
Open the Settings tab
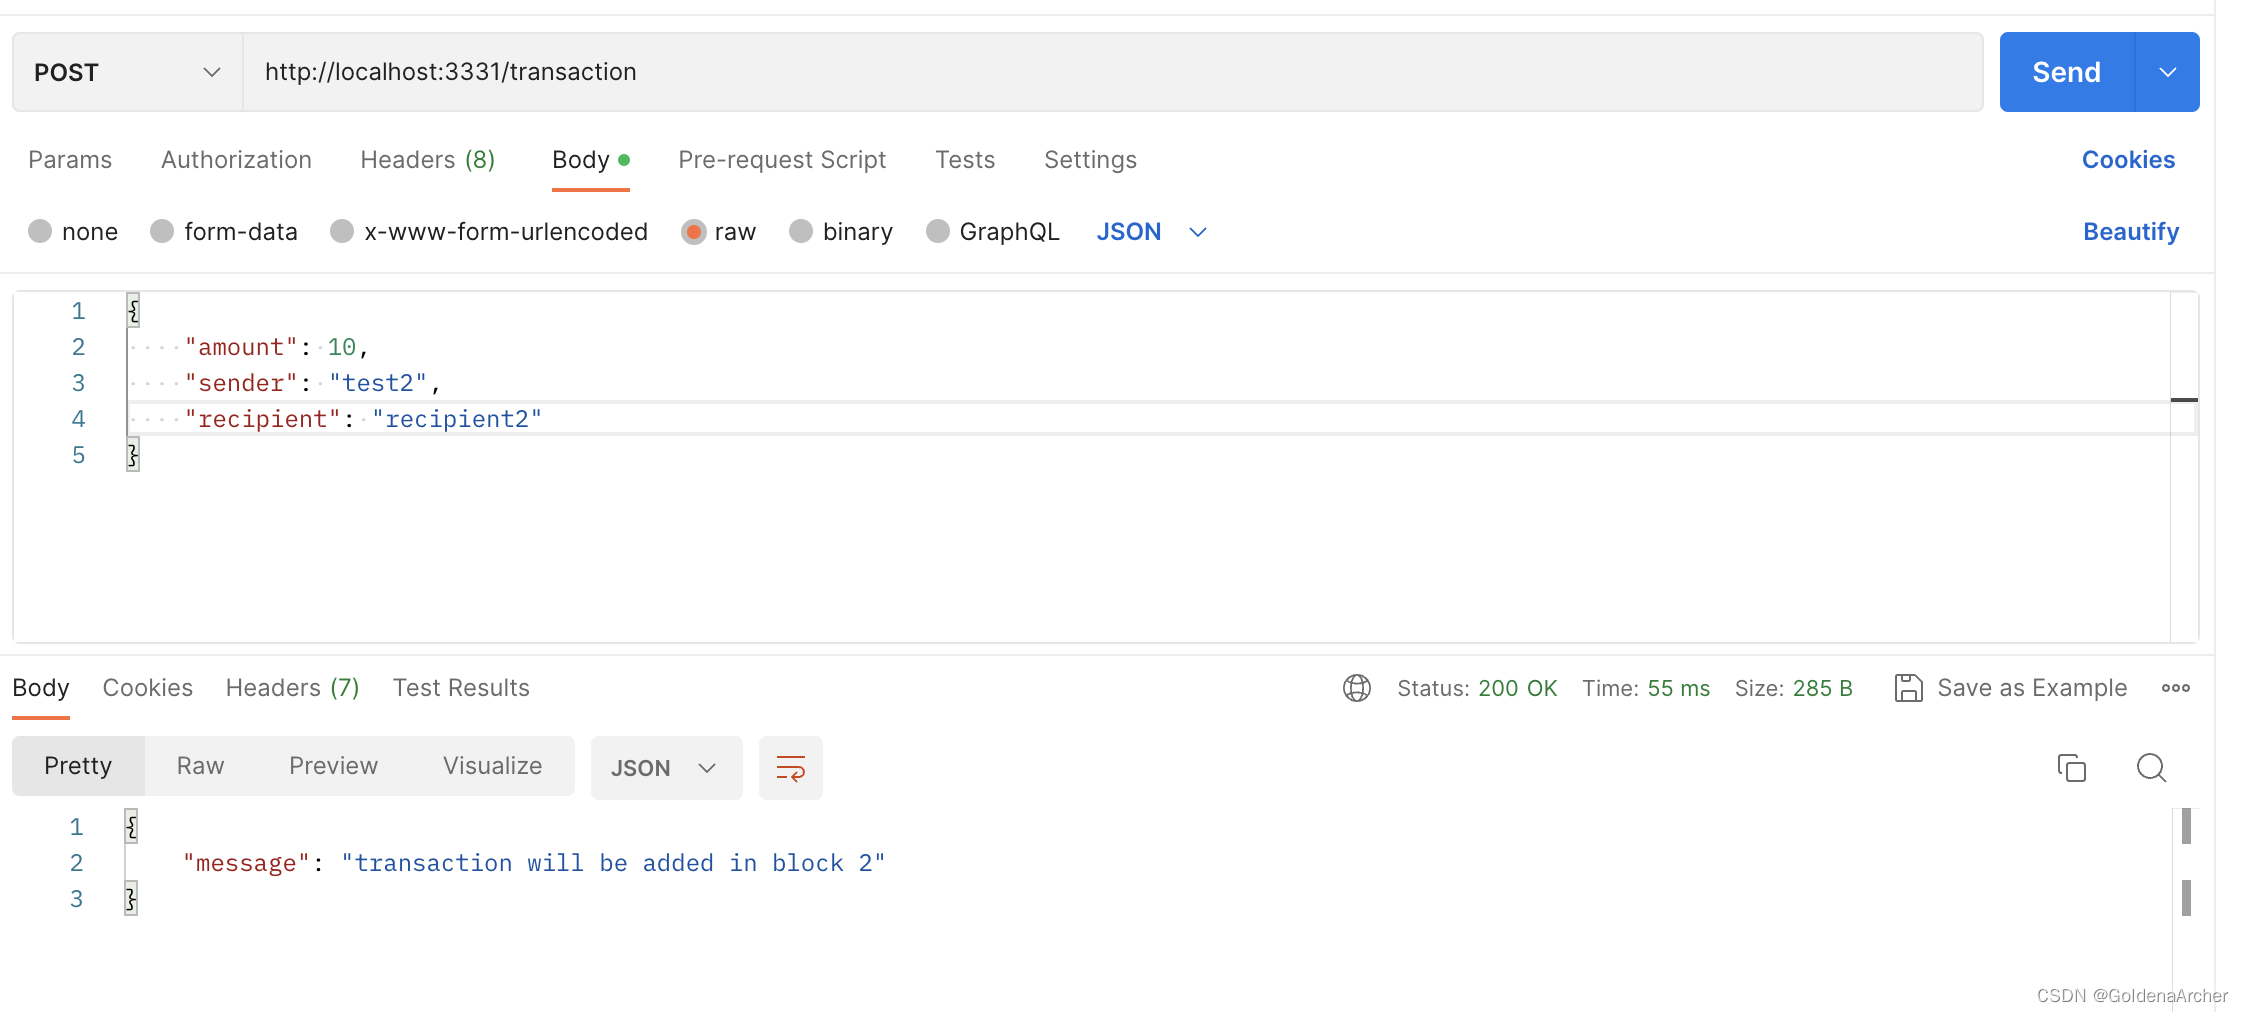pyautogui.click(x=1090, y=160)
